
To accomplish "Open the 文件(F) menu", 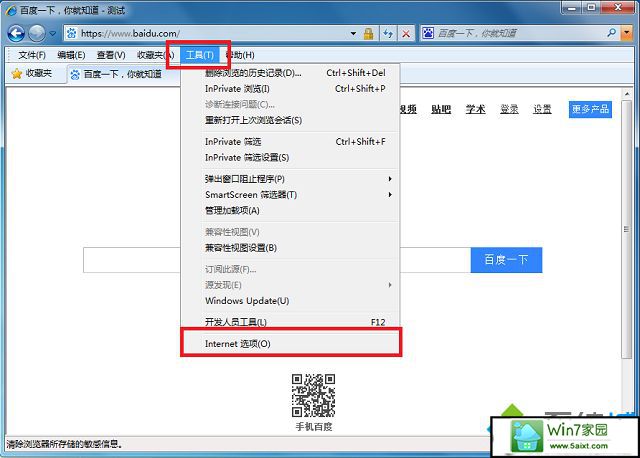I will (32, 55).
